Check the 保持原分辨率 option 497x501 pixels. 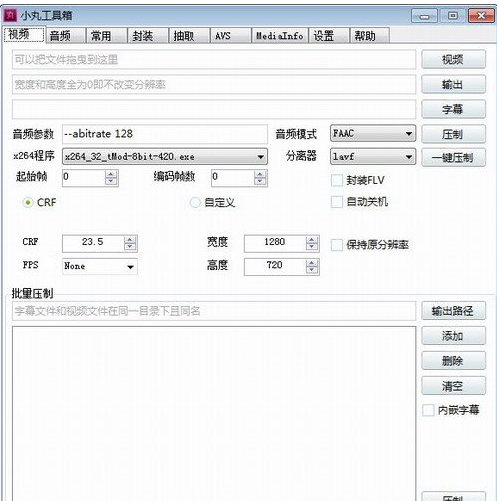[337, 245]
